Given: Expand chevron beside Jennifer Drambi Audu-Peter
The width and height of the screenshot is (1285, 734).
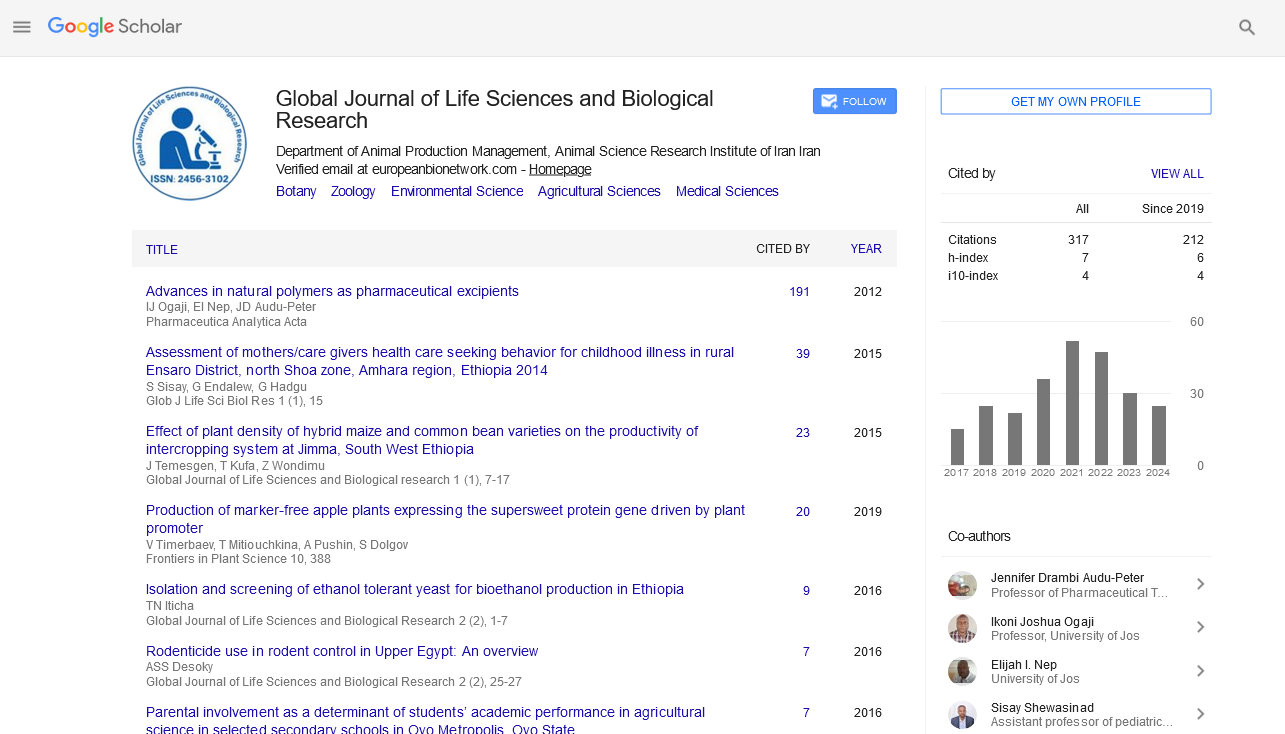Looking at the screenshot, I should (1200, 585).
